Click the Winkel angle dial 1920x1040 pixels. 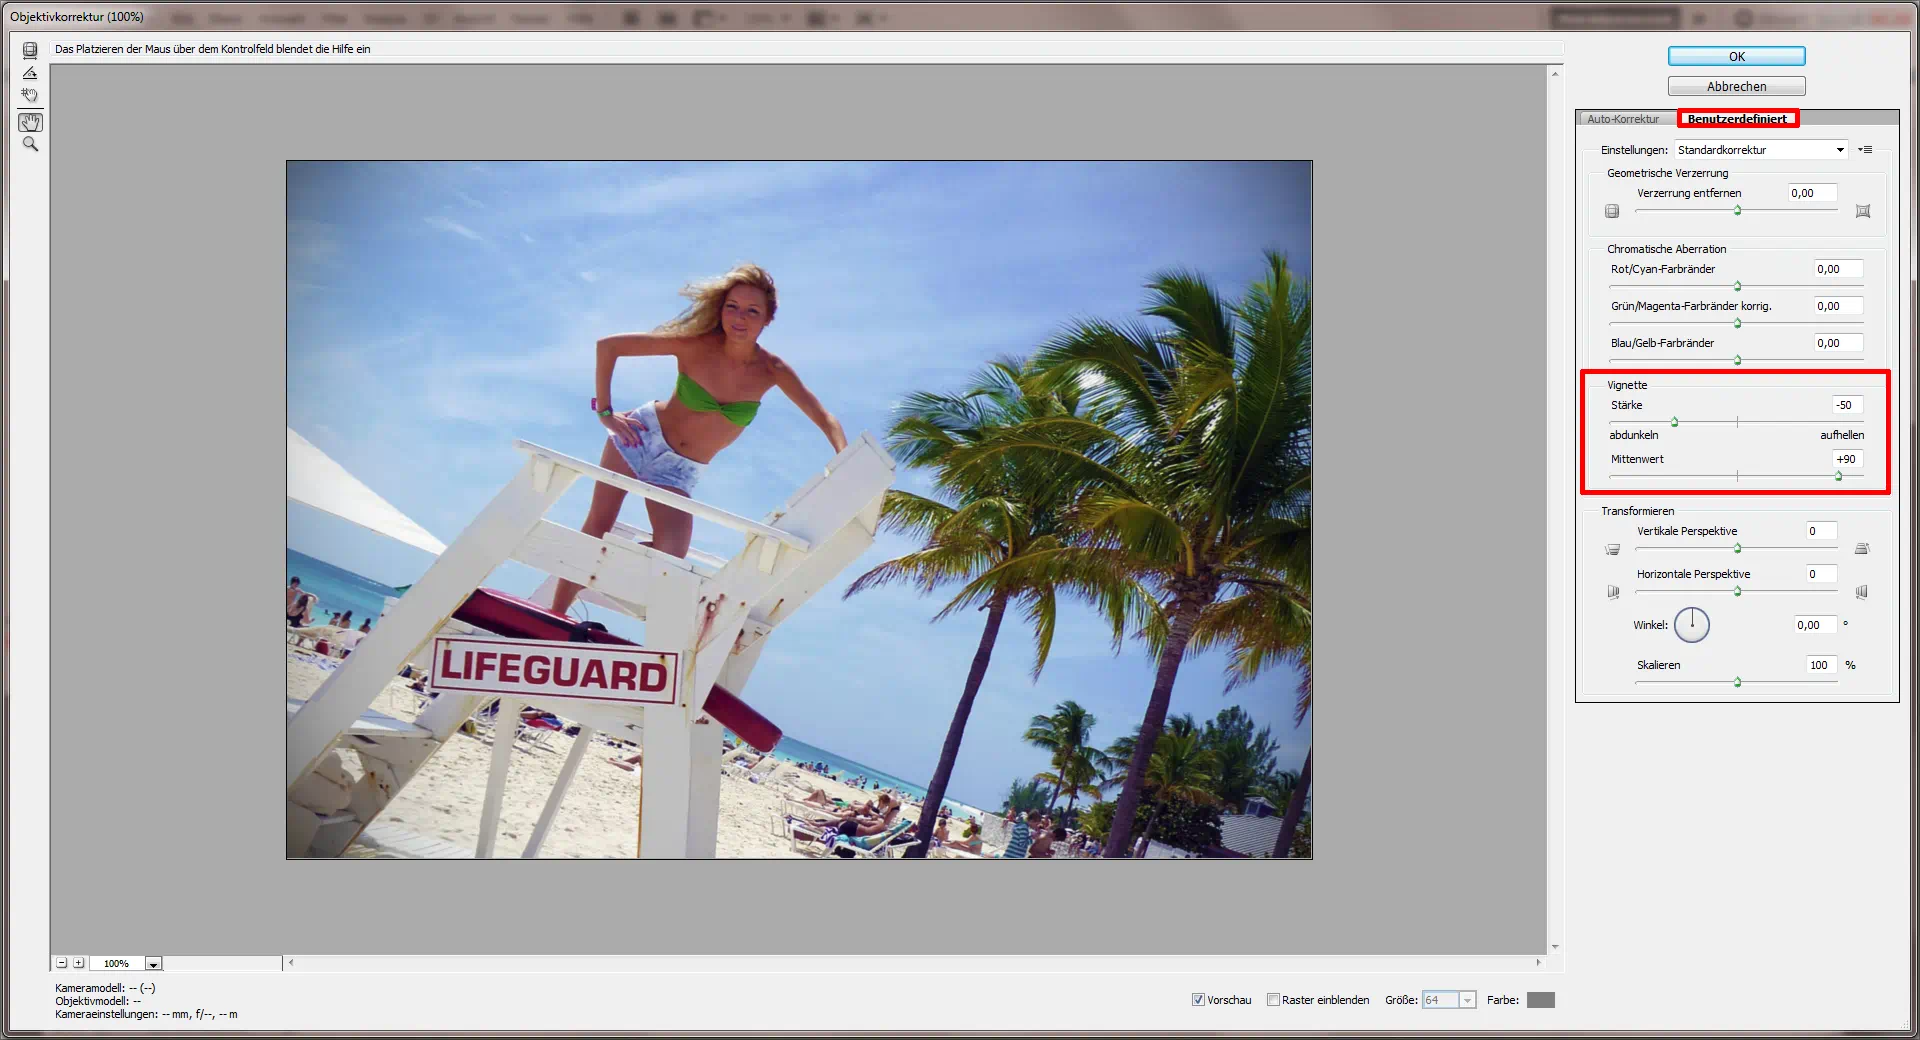(x=1692, y=625)
